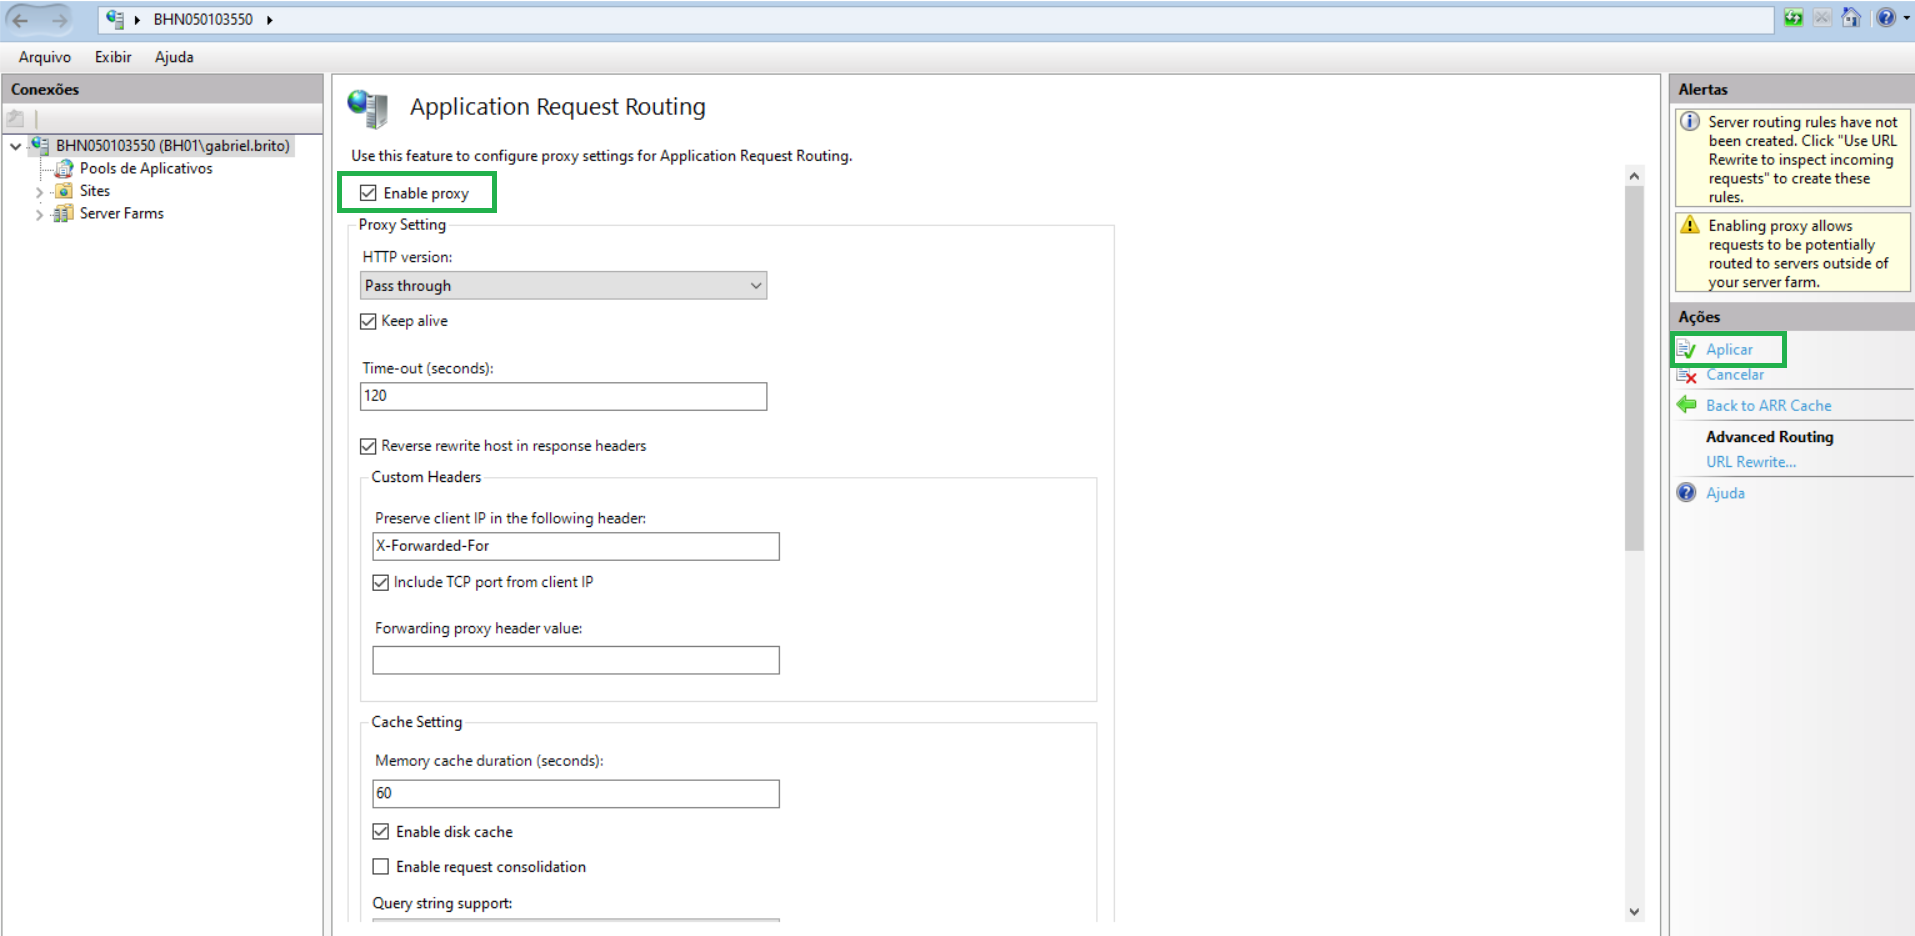Click BHN050103550 in the address bar
This screenshot has height=936, width=1915.
tap(203, 19)
